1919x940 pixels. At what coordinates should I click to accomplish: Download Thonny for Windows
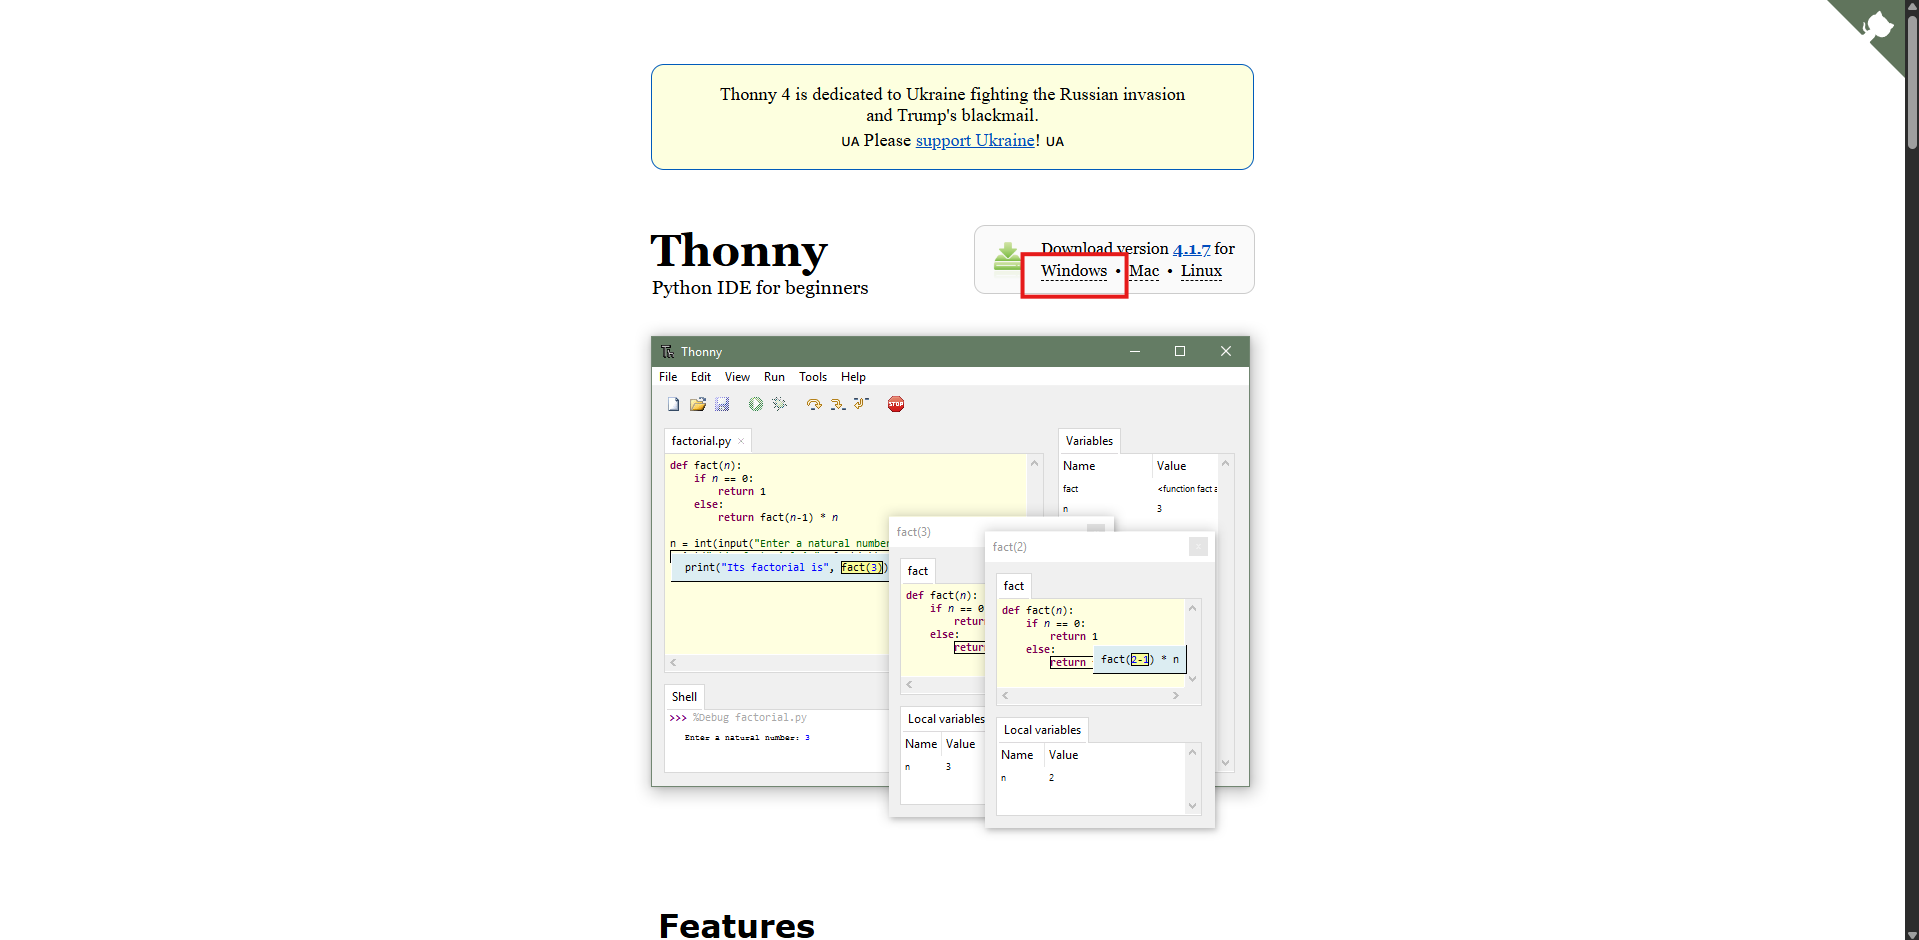click(x=1072, y=271)
